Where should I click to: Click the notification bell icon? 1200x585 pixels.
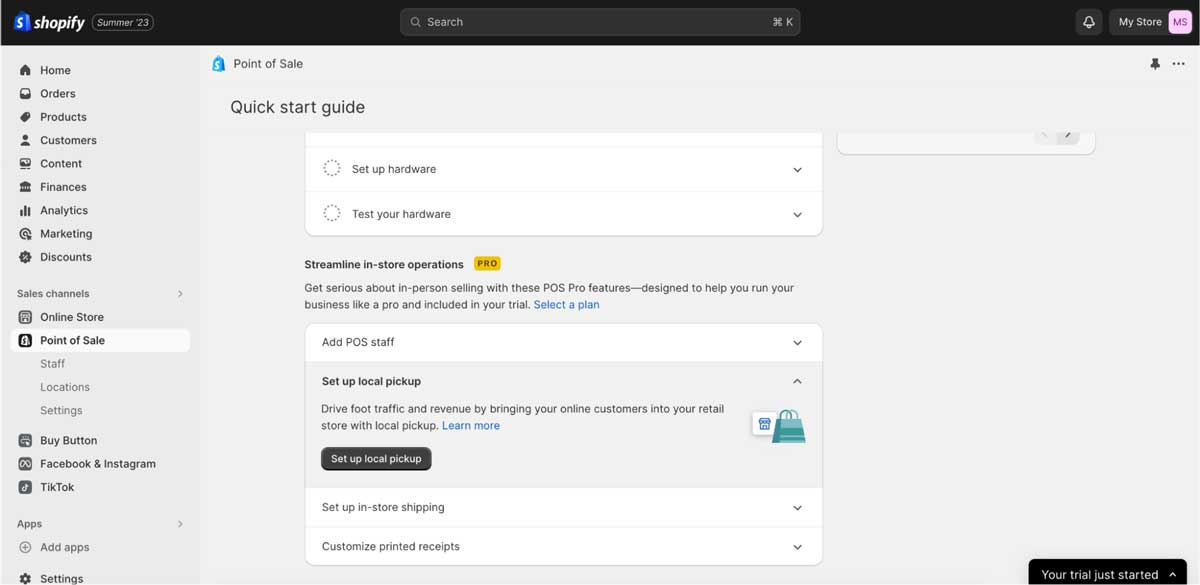pos(1088,21)
